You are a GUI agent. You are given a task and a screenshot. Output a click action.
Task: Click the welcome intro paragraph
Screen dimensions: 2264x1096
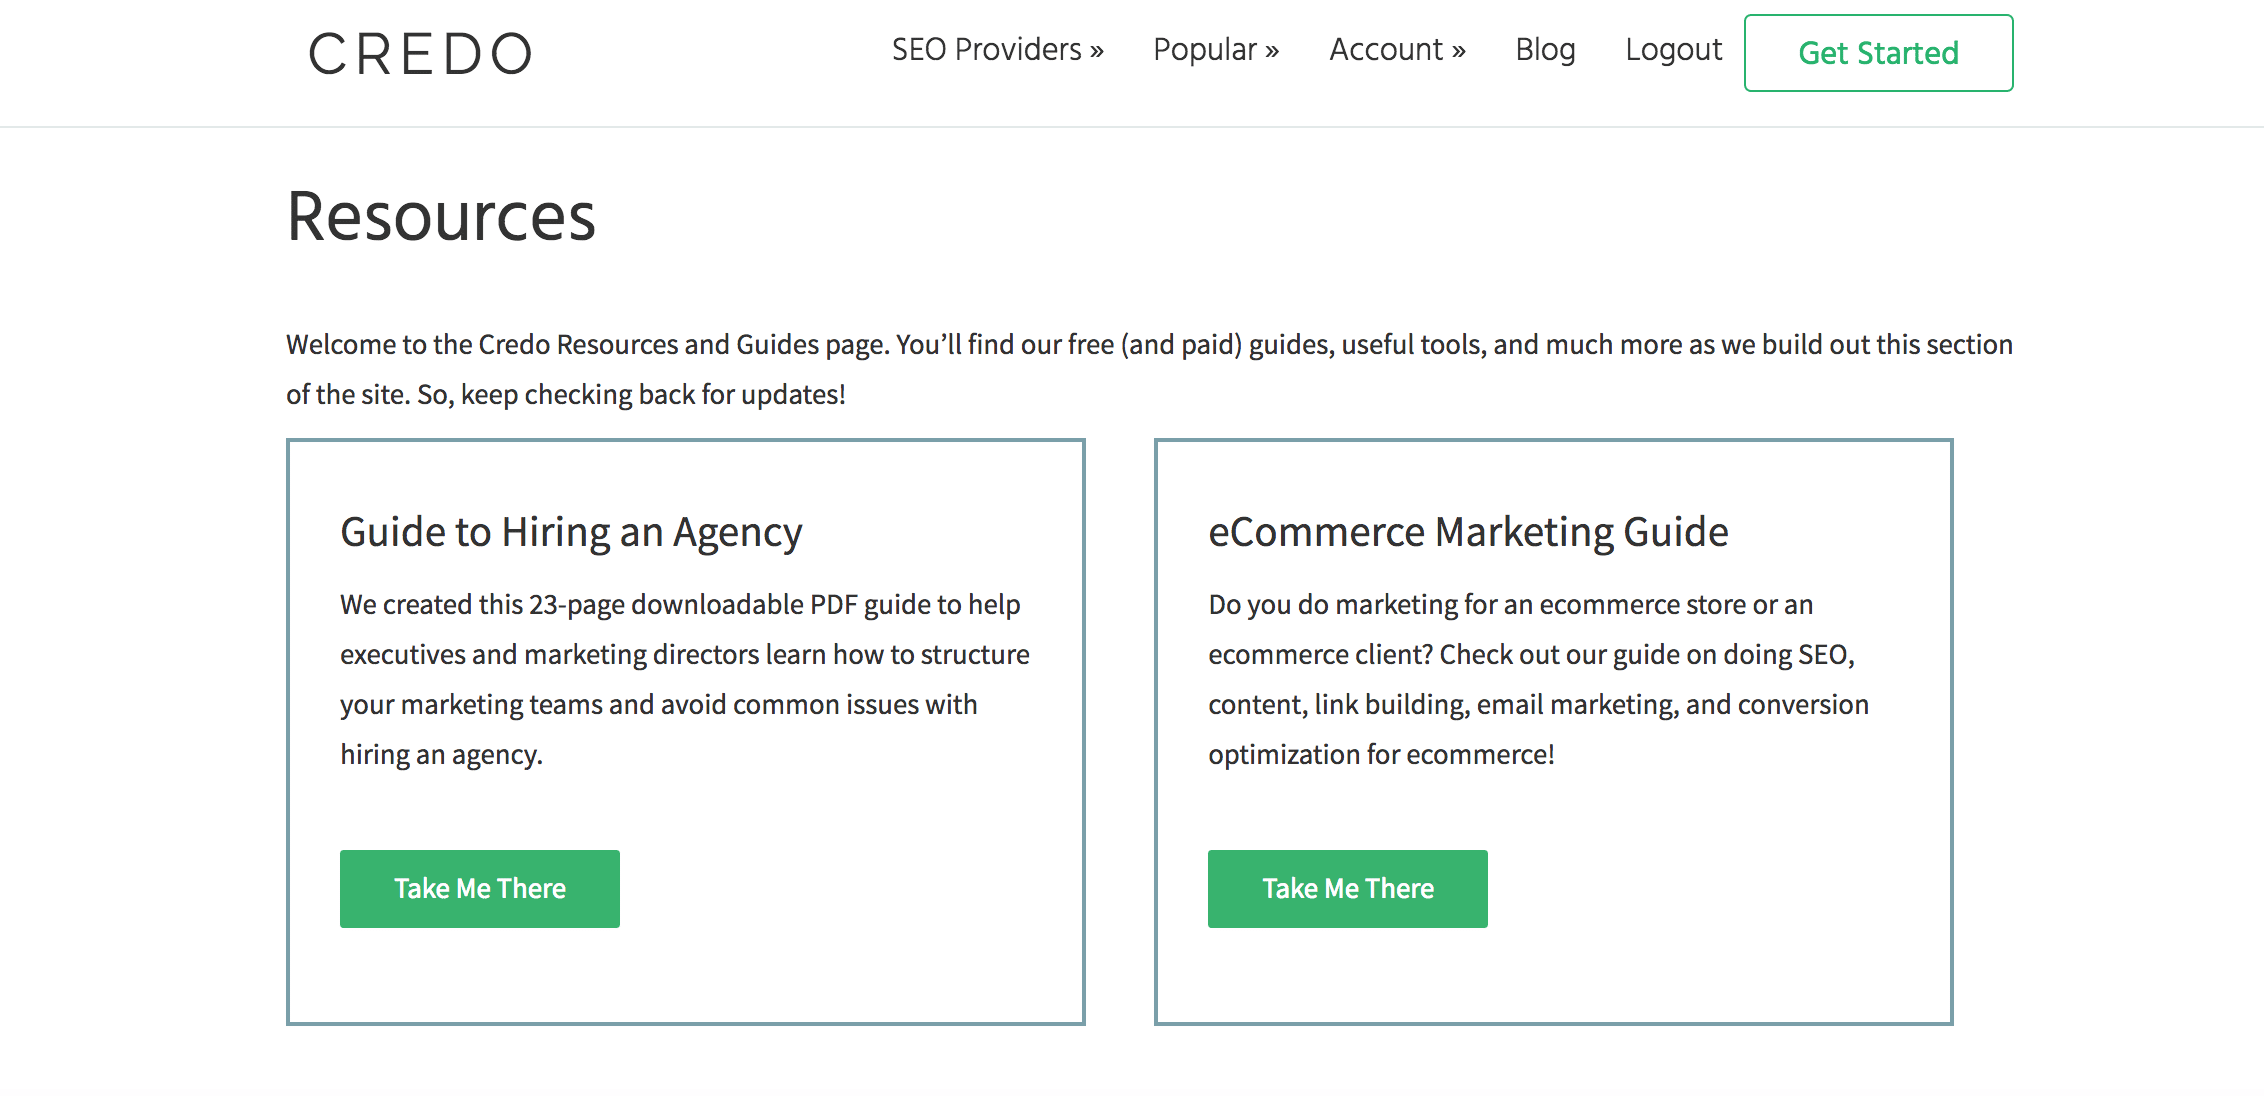[x=1149, y=369]
